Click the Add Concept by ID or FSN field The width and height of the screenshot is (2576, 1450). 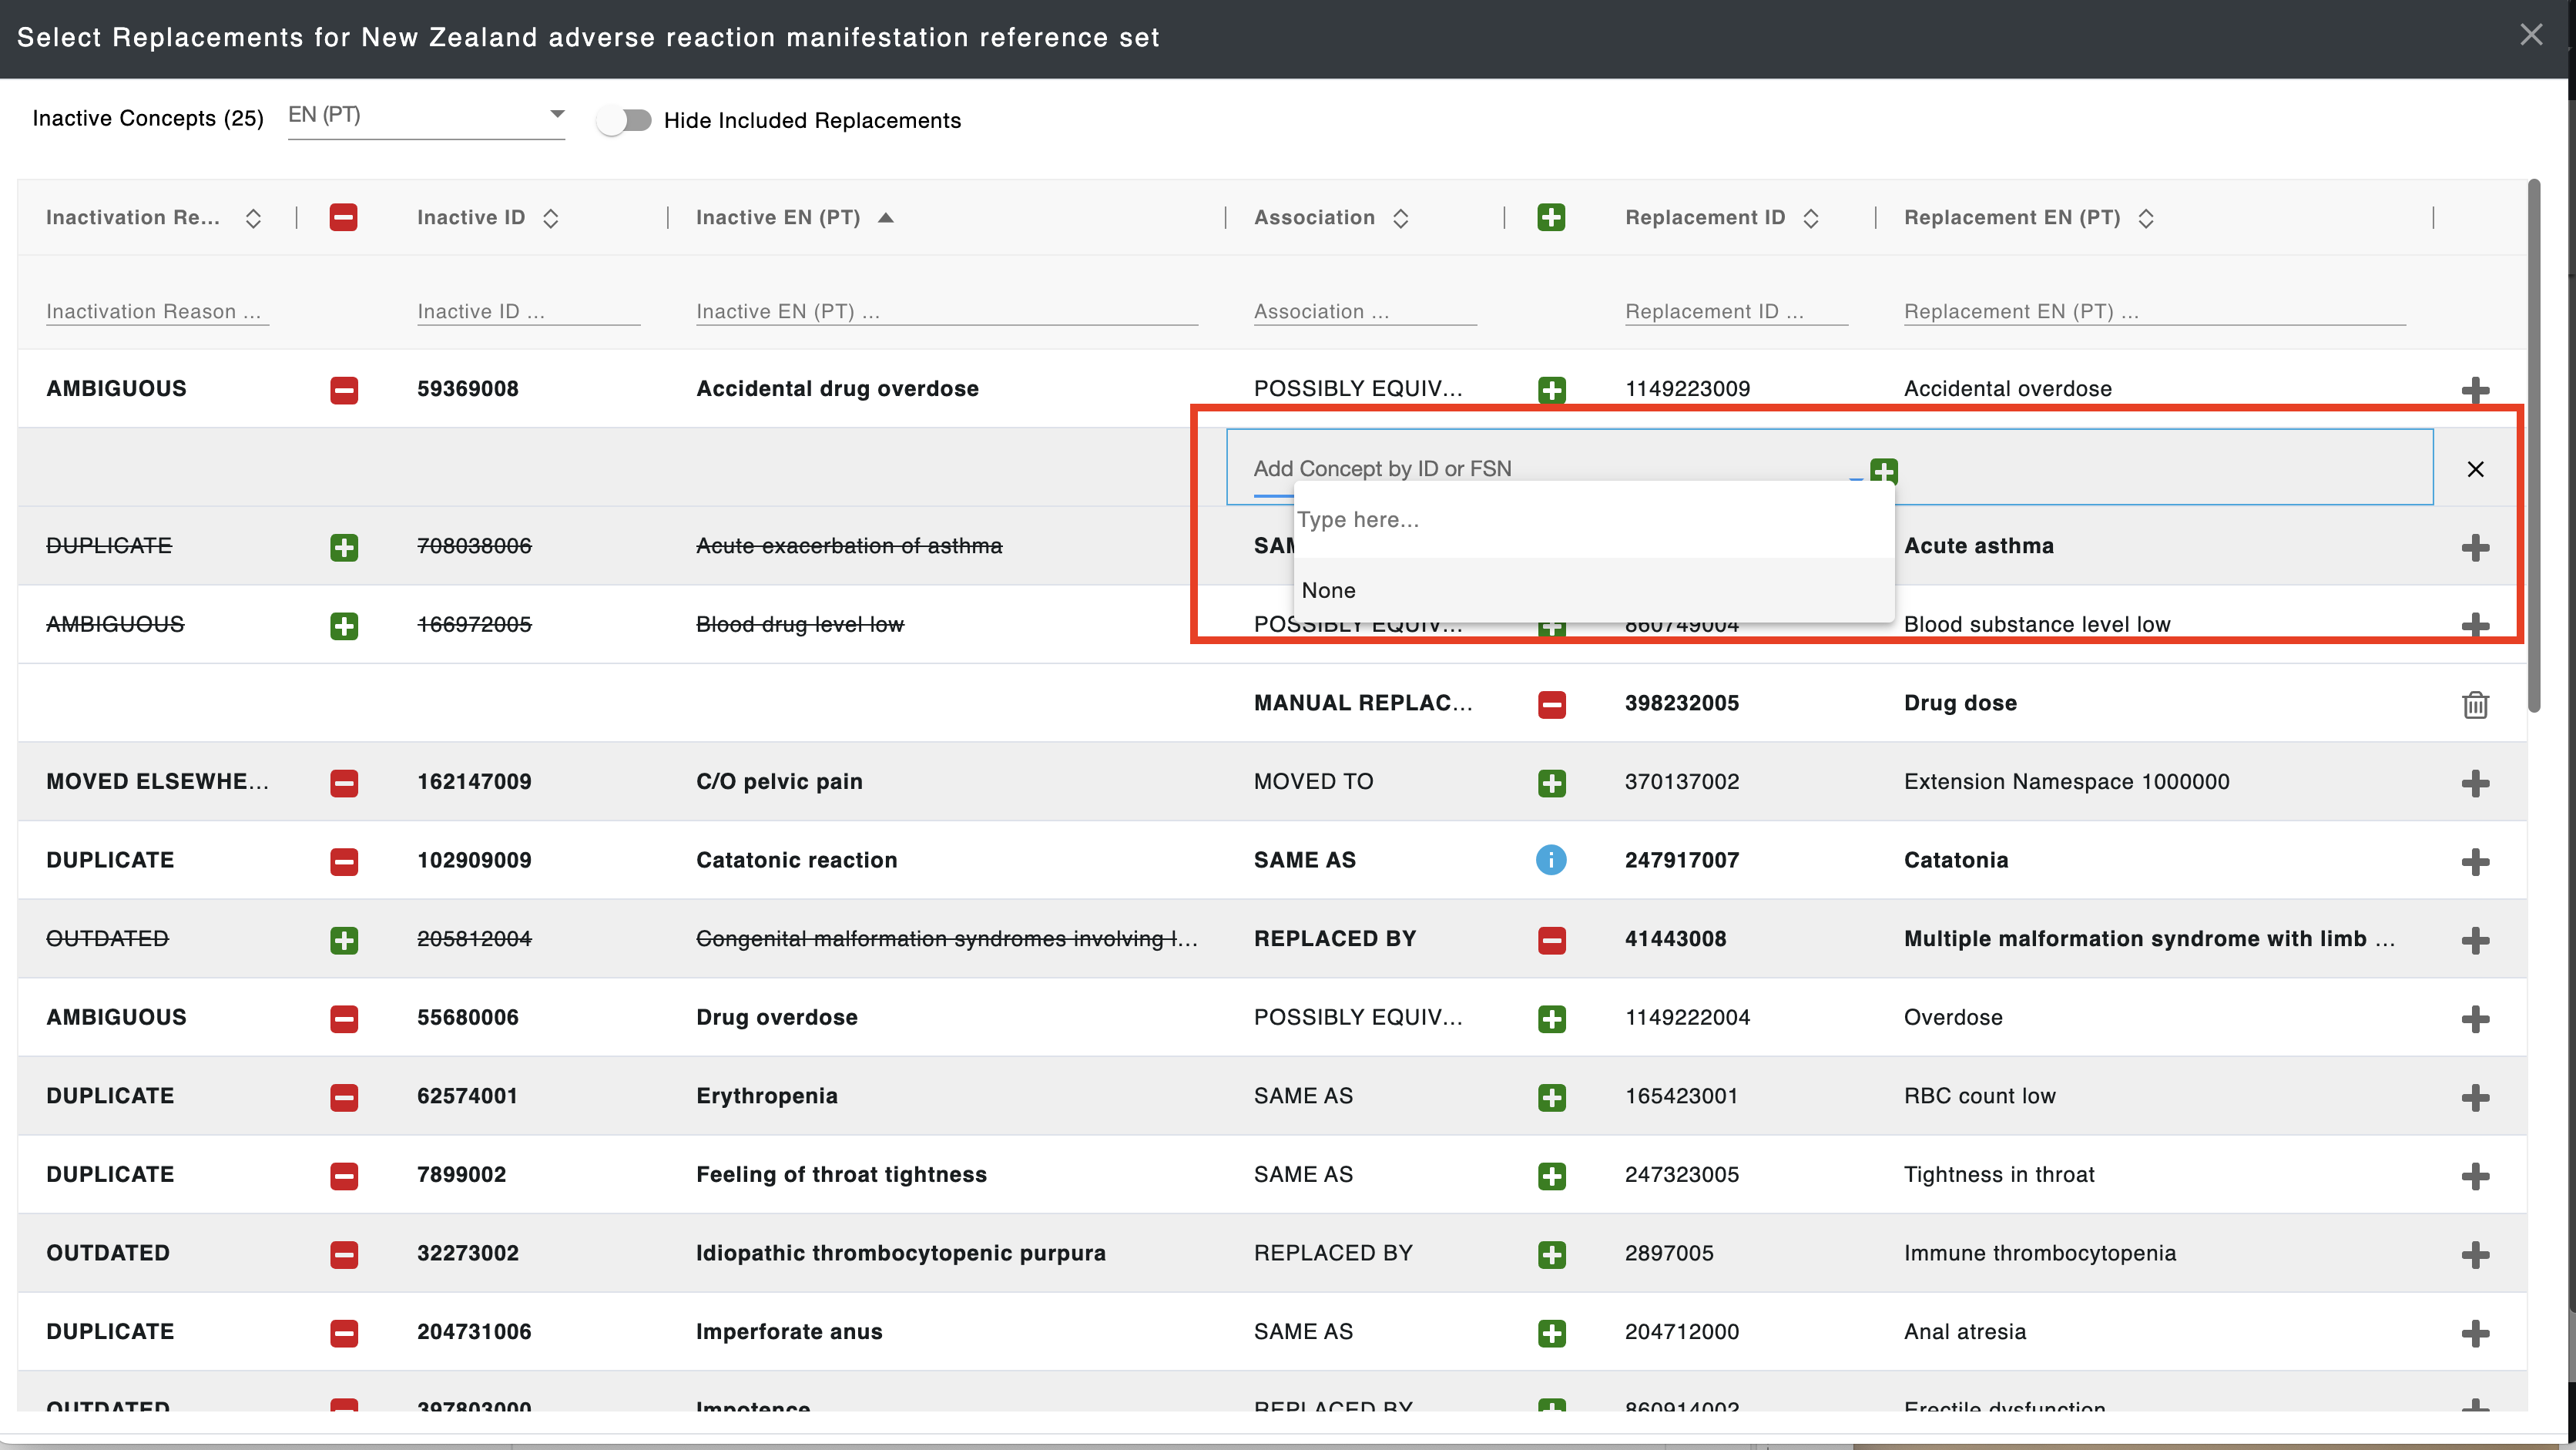click(1558, 469)
